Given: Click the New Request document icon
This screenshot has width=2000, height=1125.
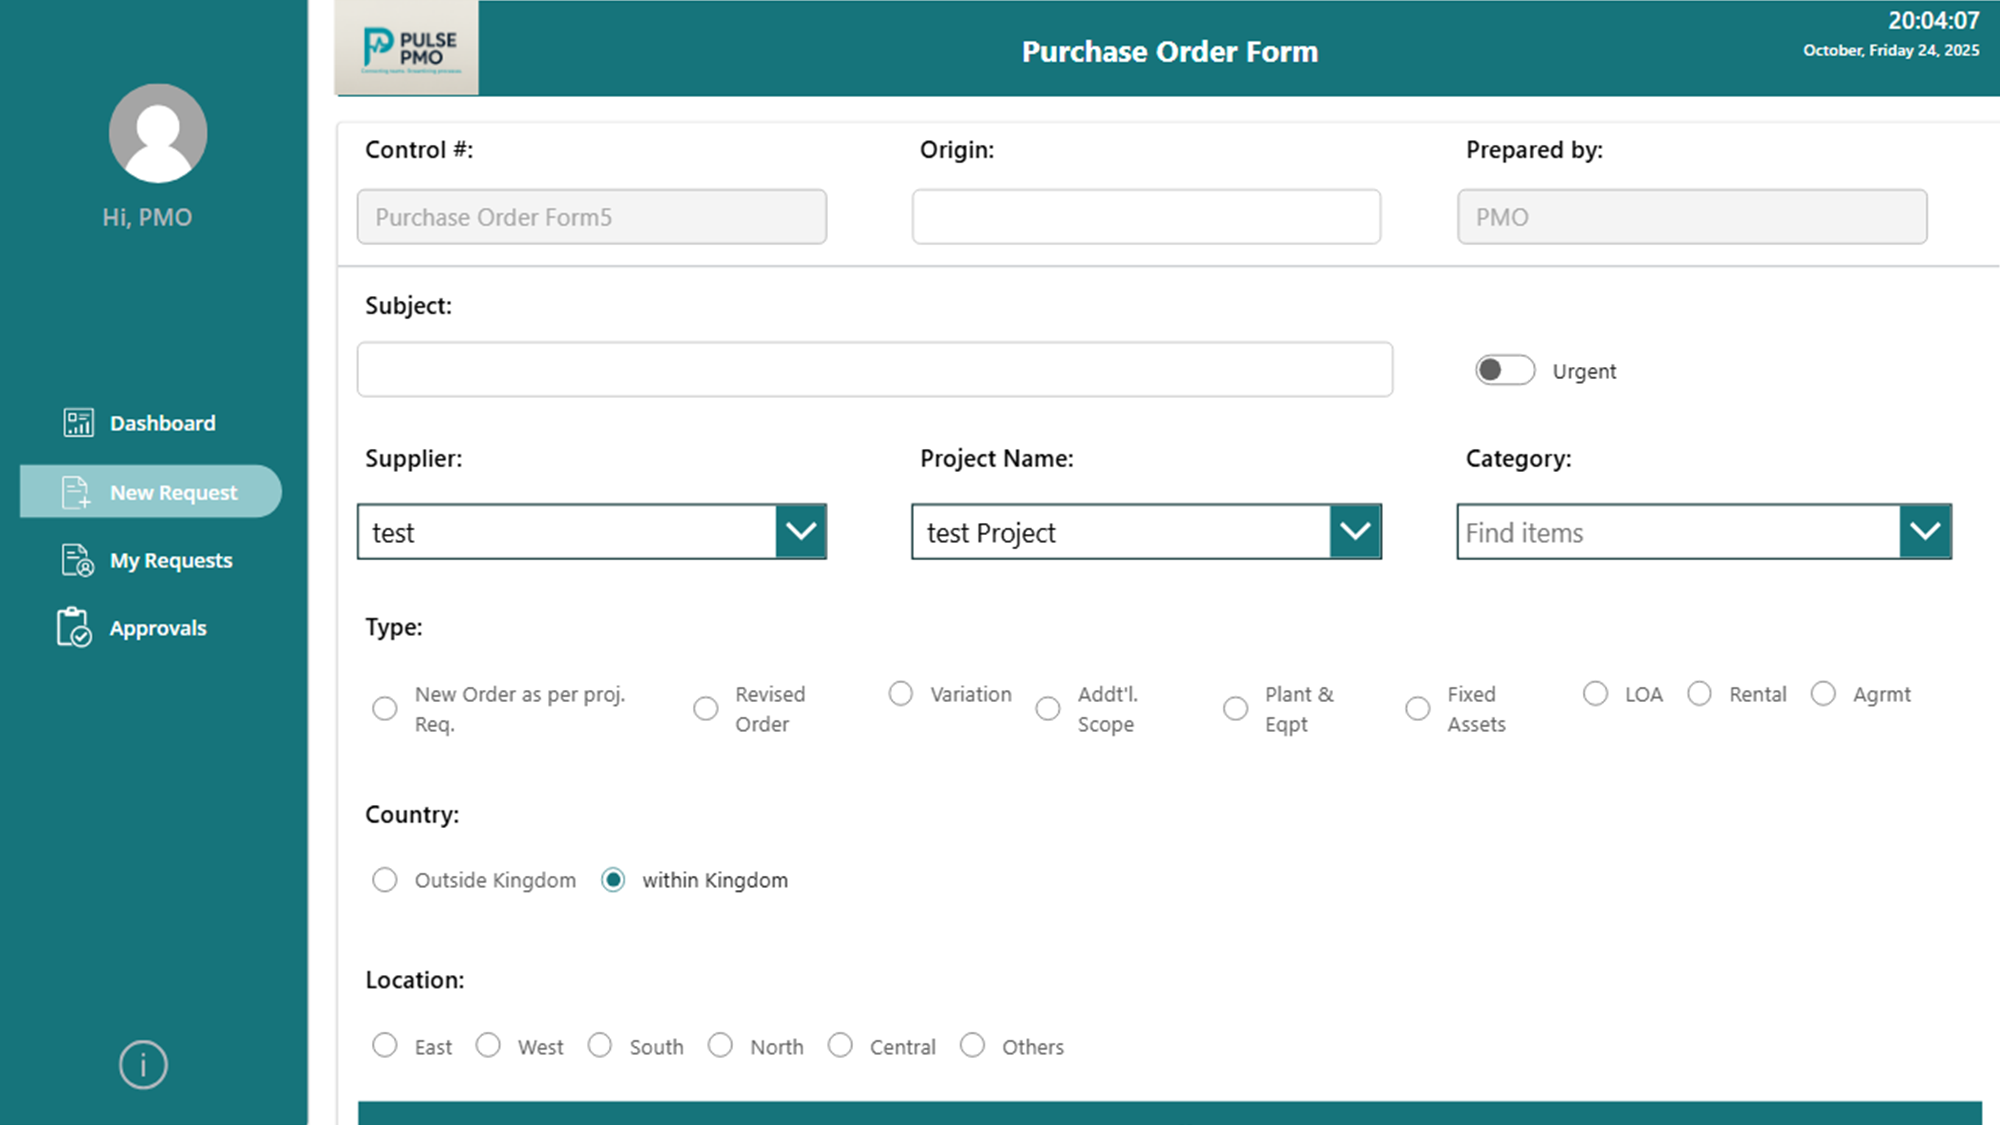Looking at the screenshot, I should point(76,492).
